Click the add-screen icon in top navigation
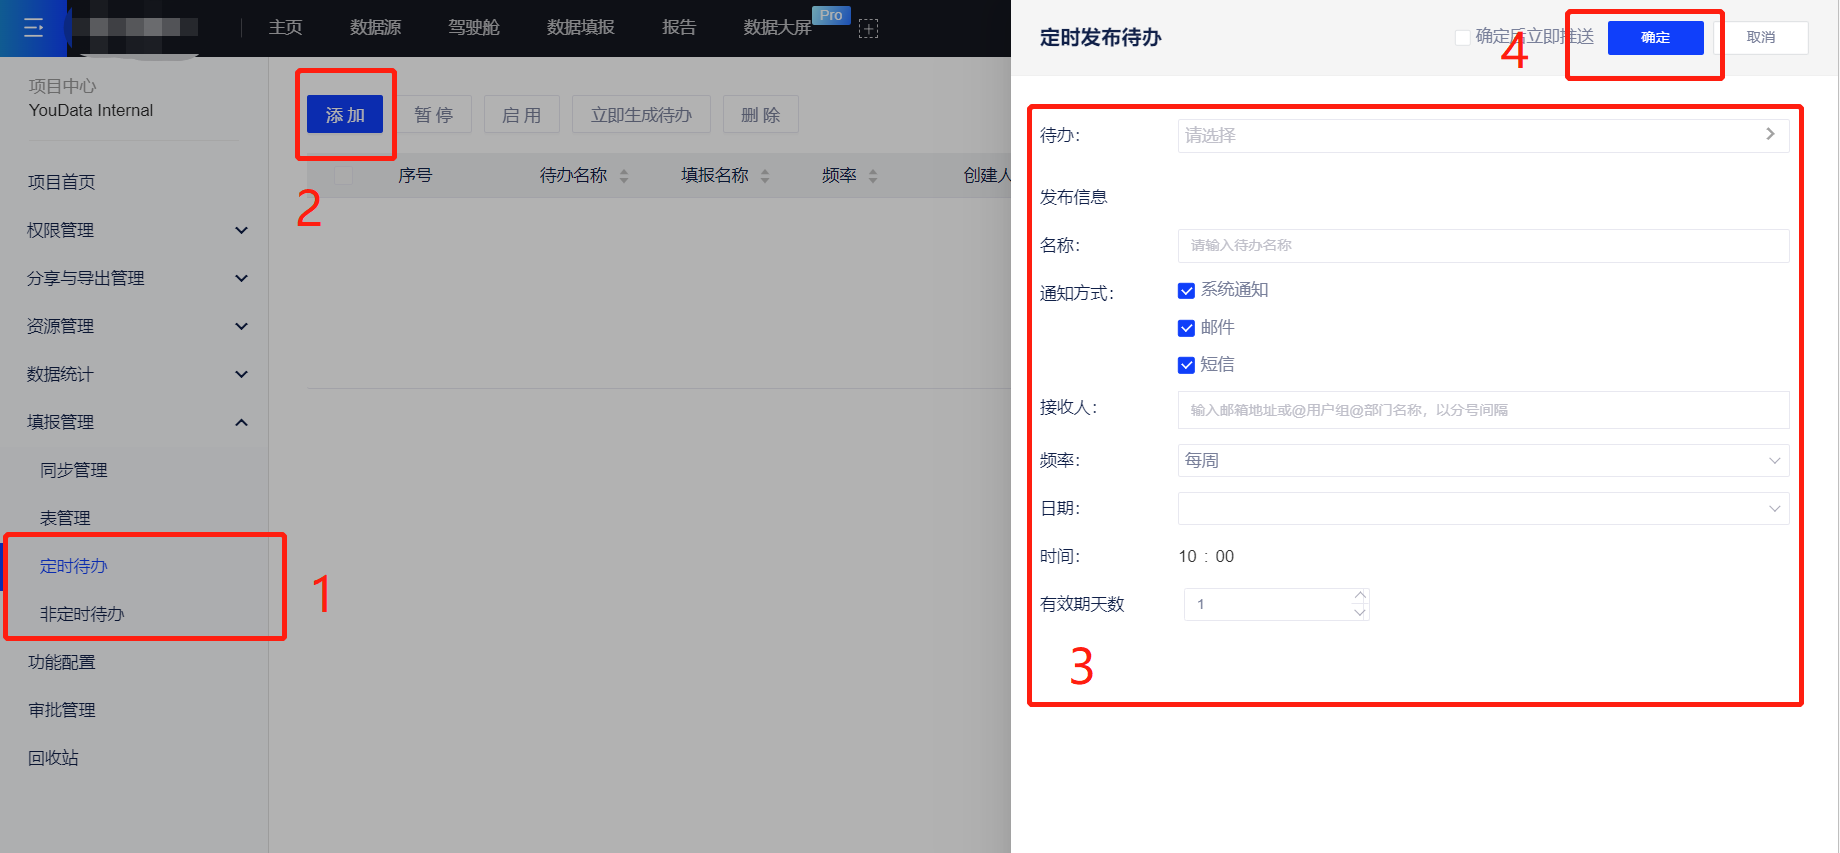The height and width of the screenshot is (853, 1840). [868, 29]
